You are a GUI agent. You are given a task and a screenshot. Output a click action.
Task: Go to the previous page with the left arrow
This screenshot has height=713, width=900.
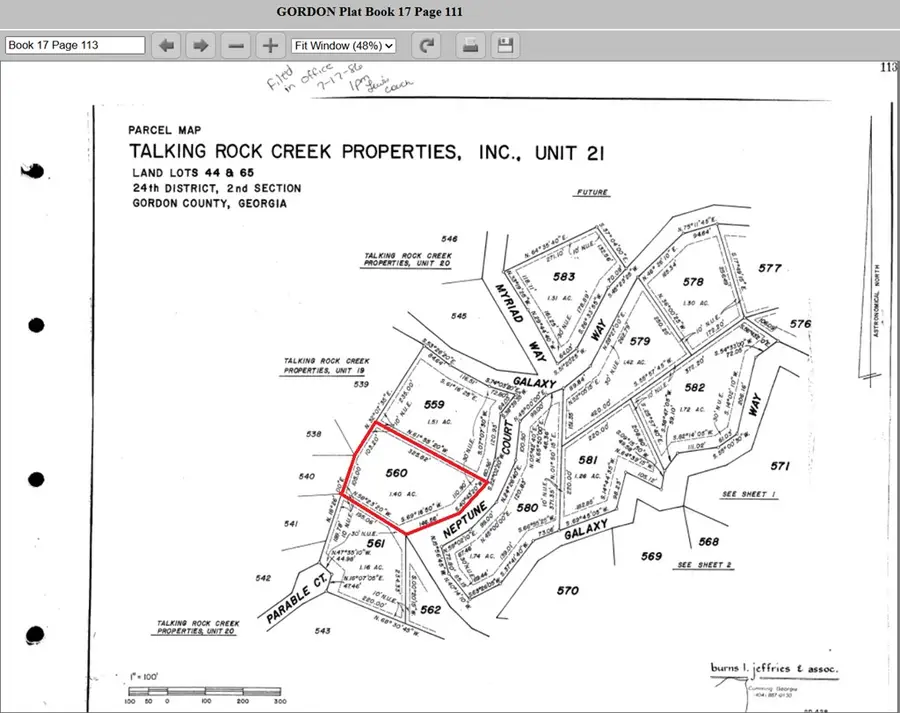[166, 44]
